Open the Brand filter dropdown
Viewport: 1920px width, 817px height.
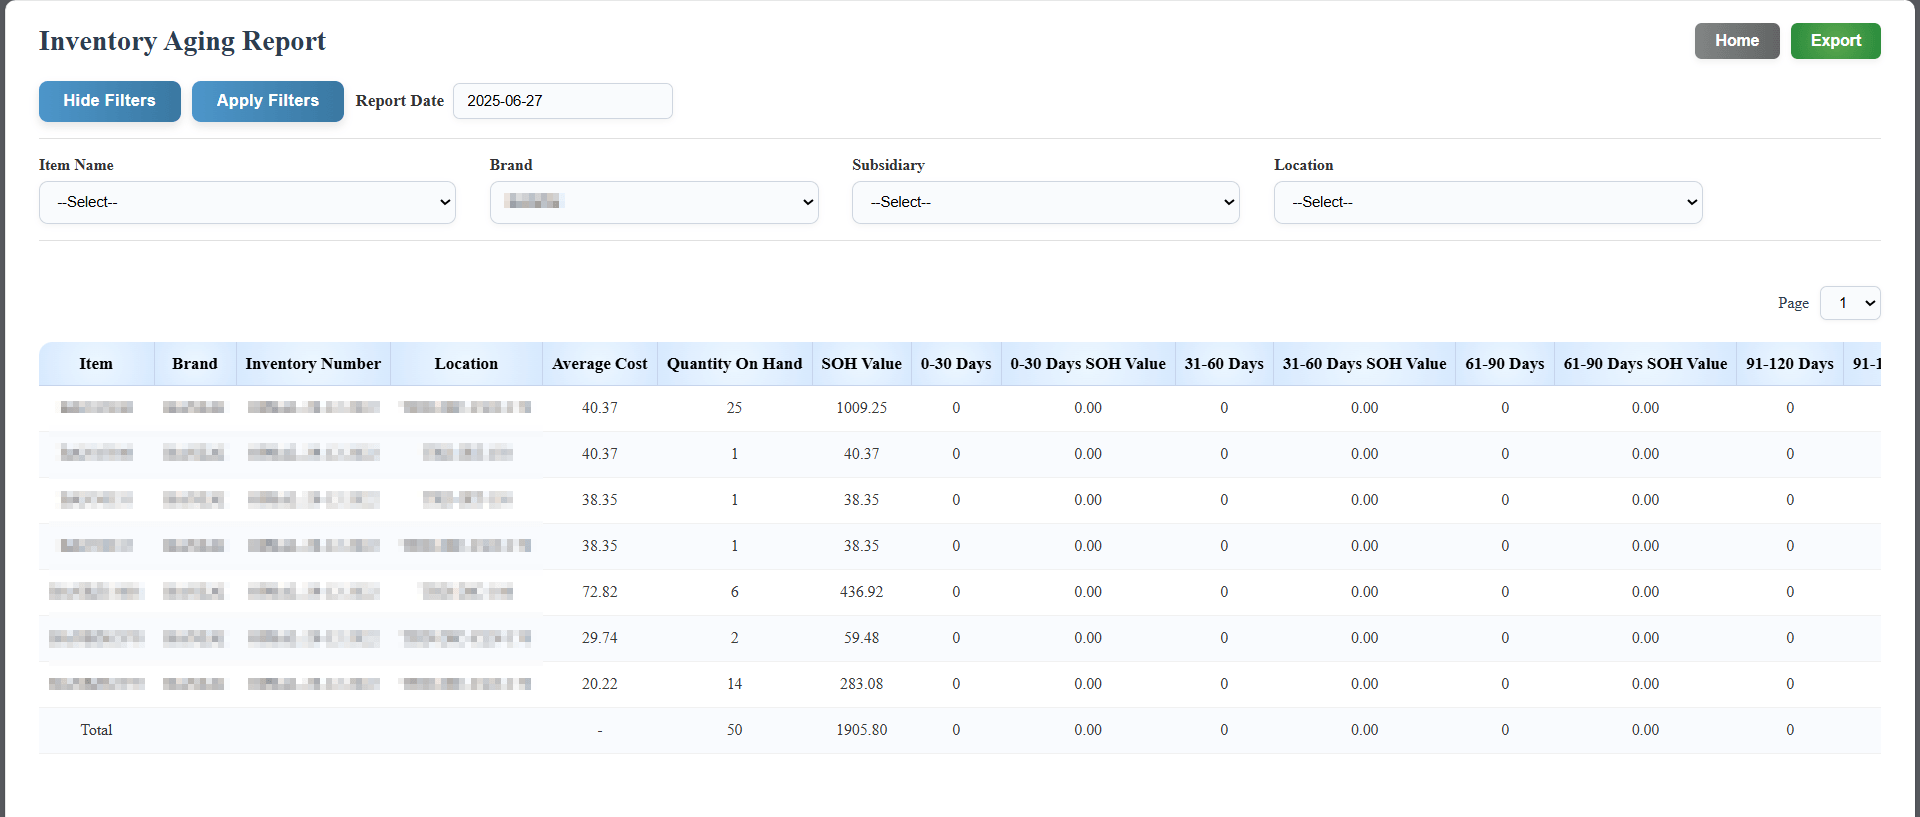(x=654, y=202)
